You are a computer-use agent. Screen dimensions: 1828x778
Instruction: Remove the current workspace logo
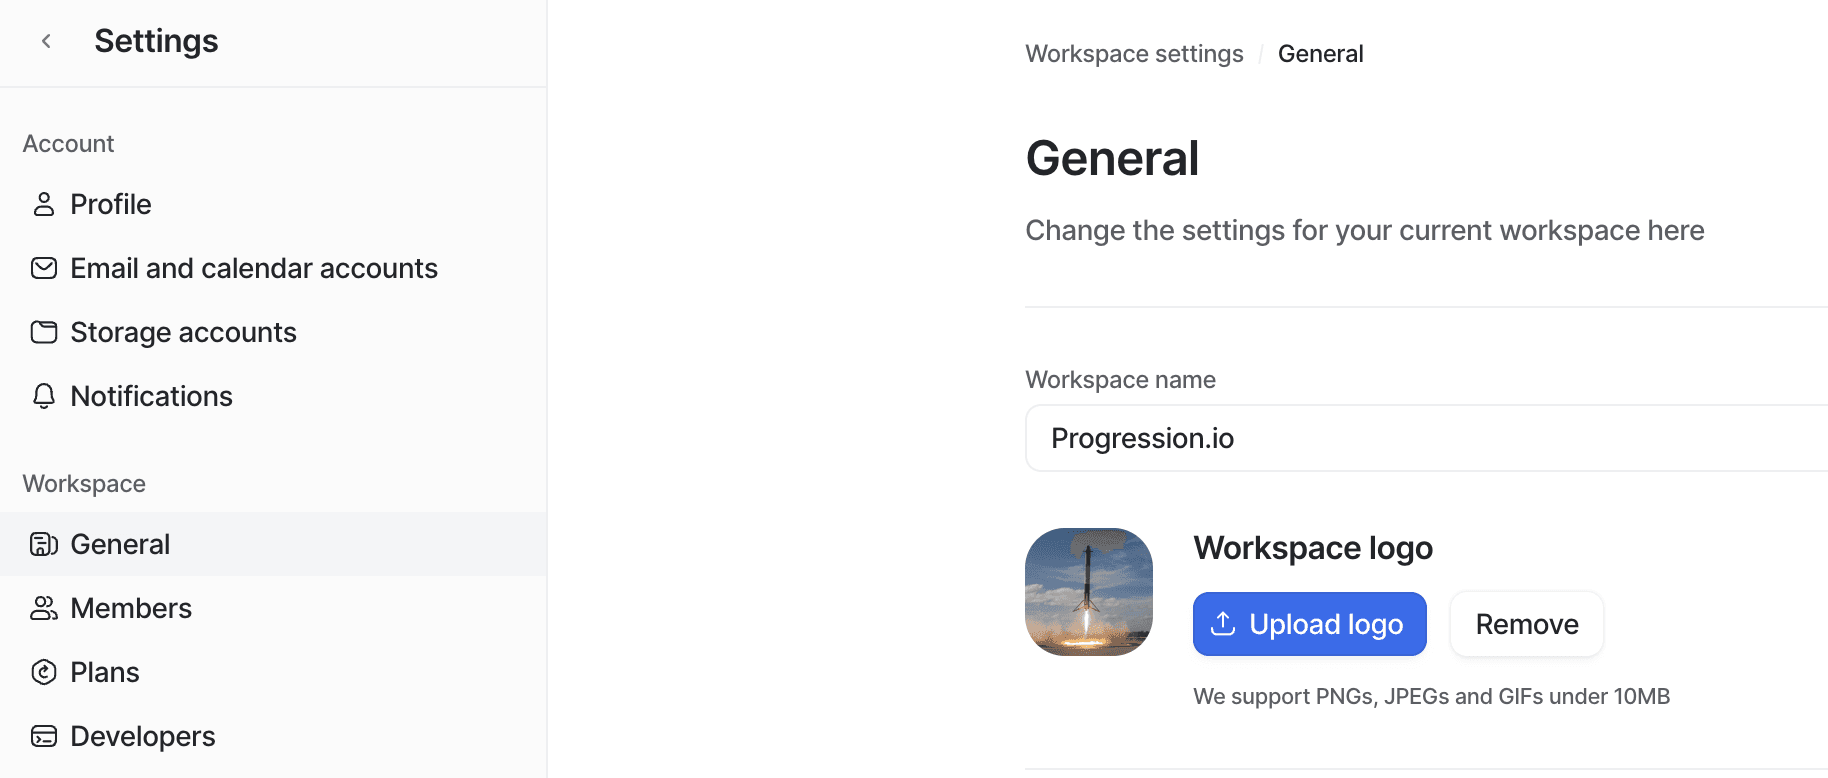pyautogui.click(x=1526, y=623)
